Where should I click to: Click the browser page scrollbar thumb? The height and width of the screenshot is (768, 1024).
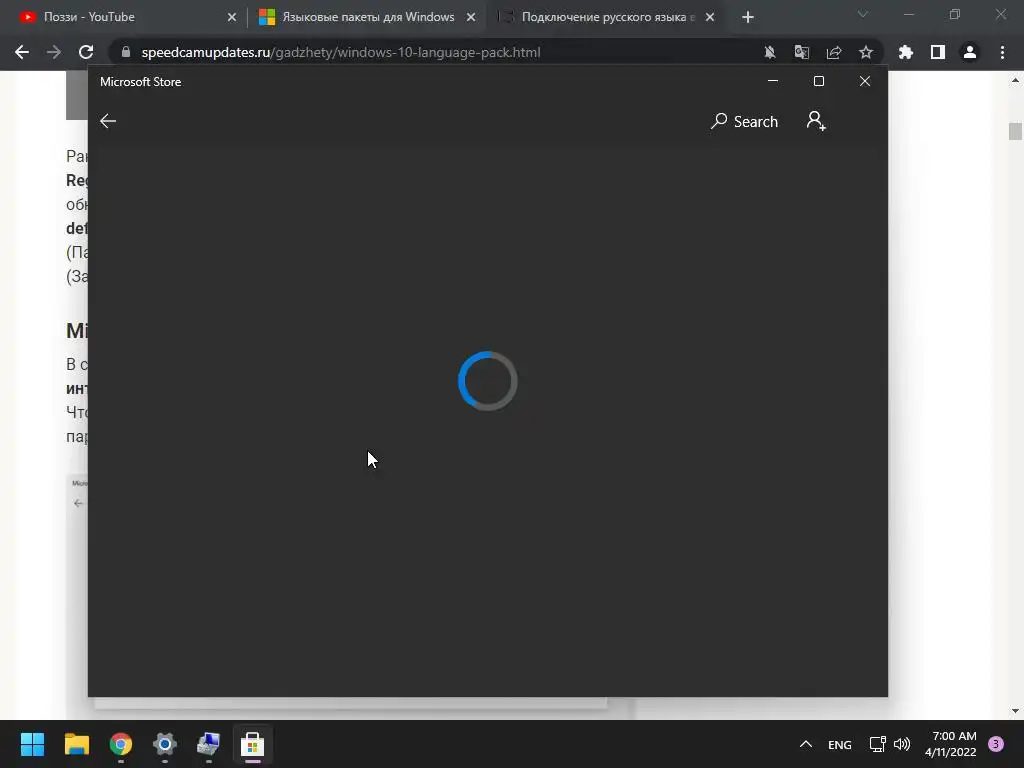[1015, 131]
